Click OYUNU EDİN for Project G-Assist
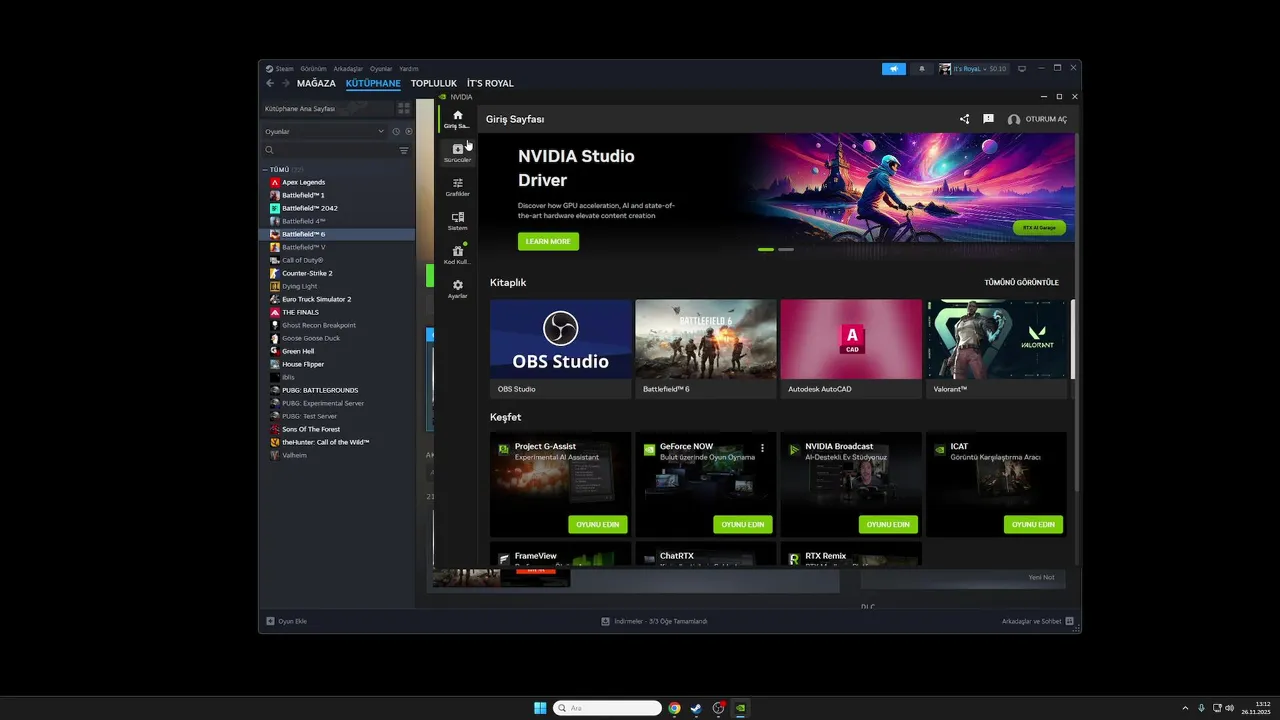 pos(598,524)
